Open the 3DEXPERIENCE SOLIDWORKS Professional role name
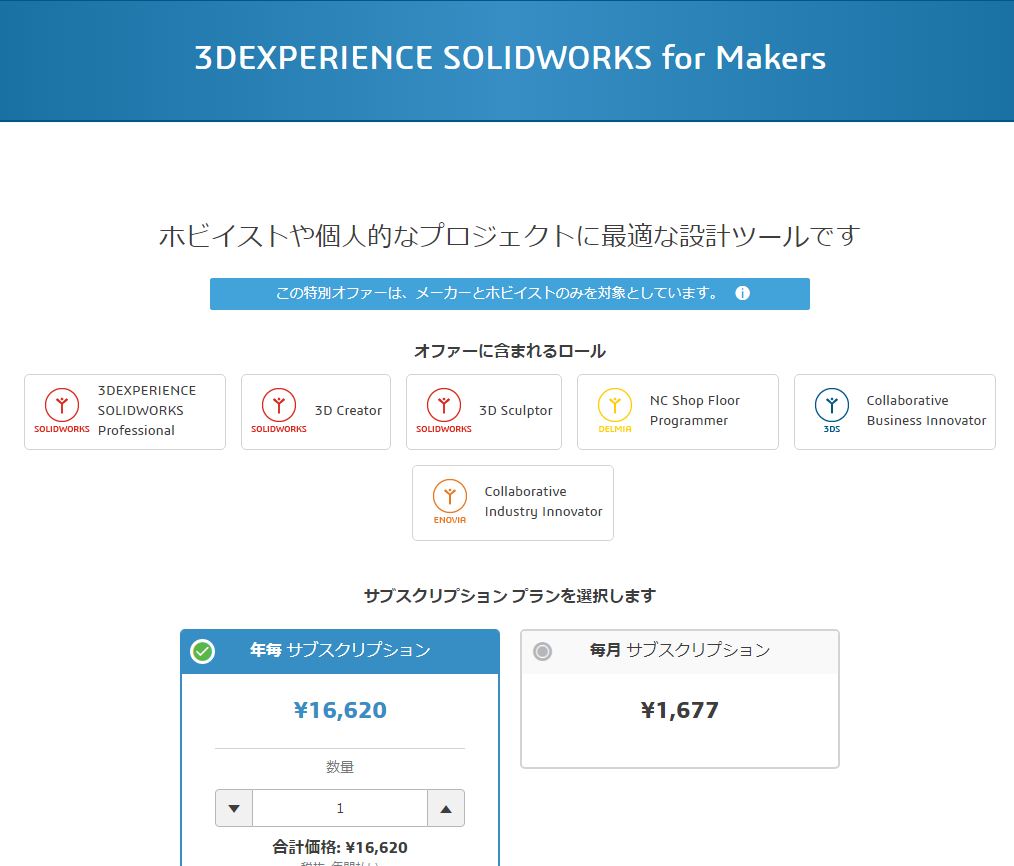1014x866 pixels. pyautogui.click(x=147, y=411)
